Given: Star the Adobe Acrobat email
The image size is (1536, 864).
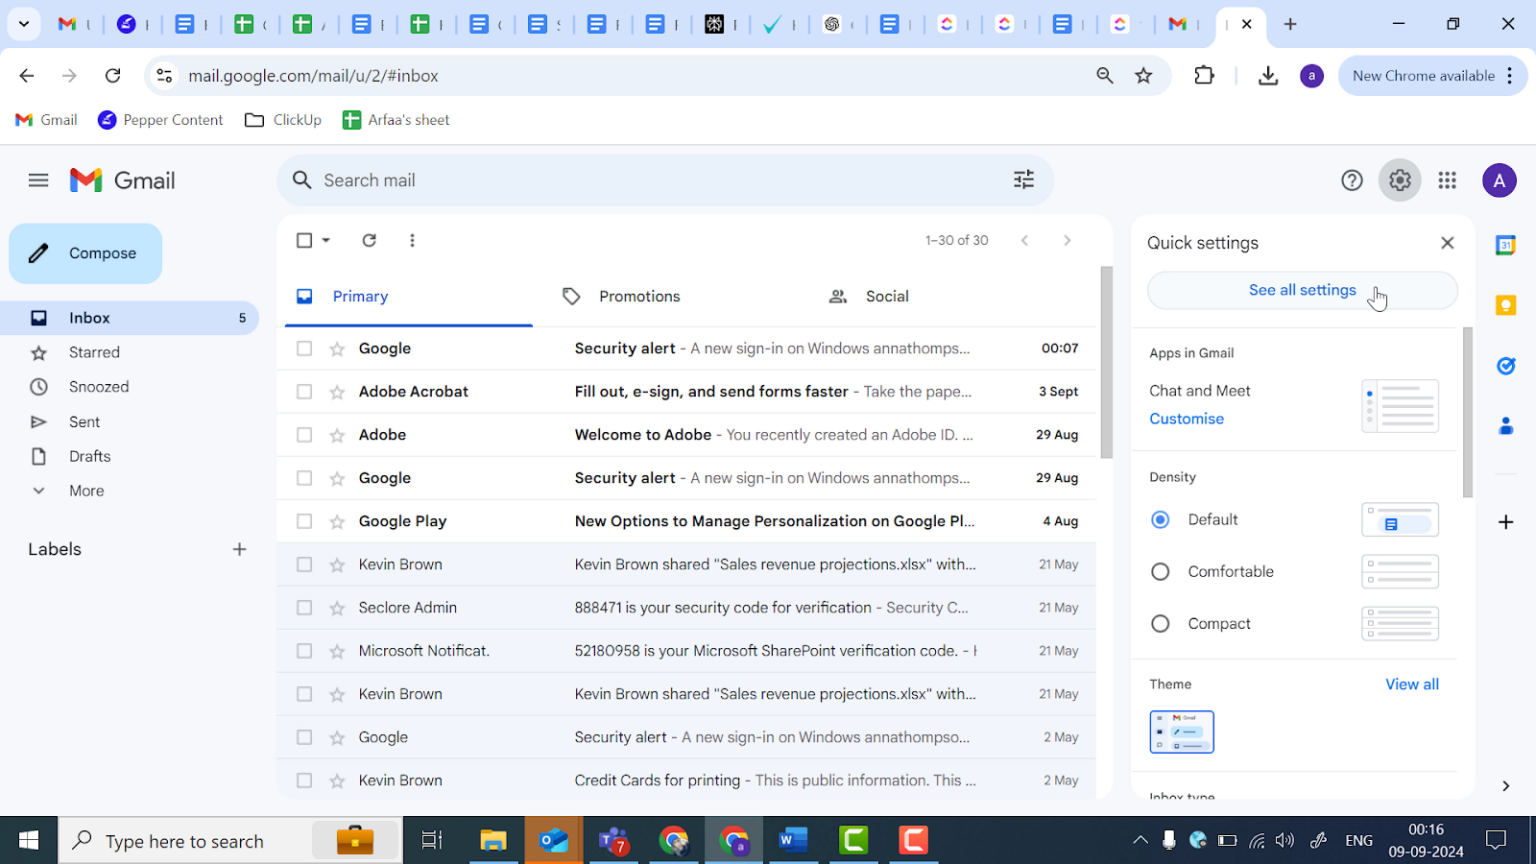Looking at the screenshot, I should (335, 391).
